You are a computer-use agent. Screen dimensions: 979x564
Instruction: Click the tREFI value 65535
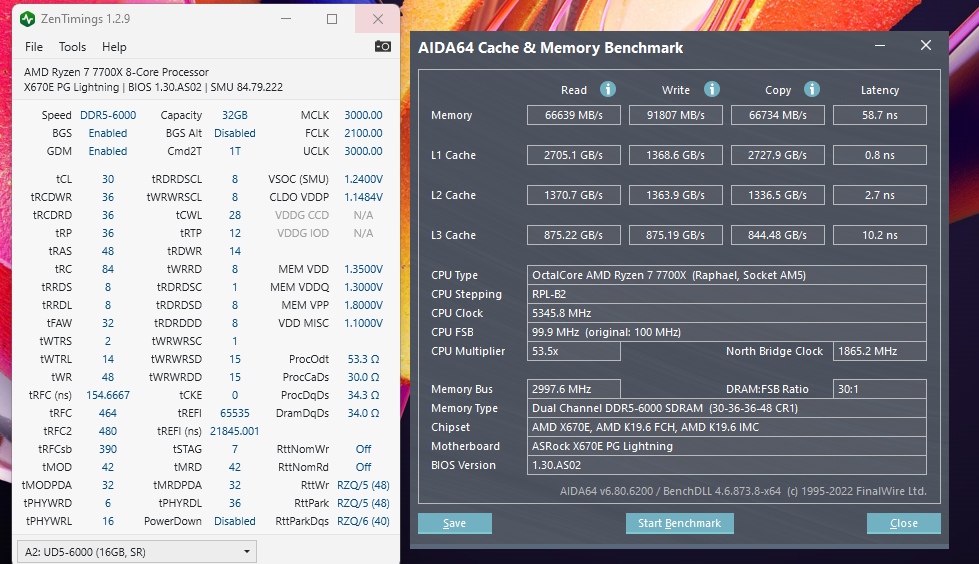point(235,413)
